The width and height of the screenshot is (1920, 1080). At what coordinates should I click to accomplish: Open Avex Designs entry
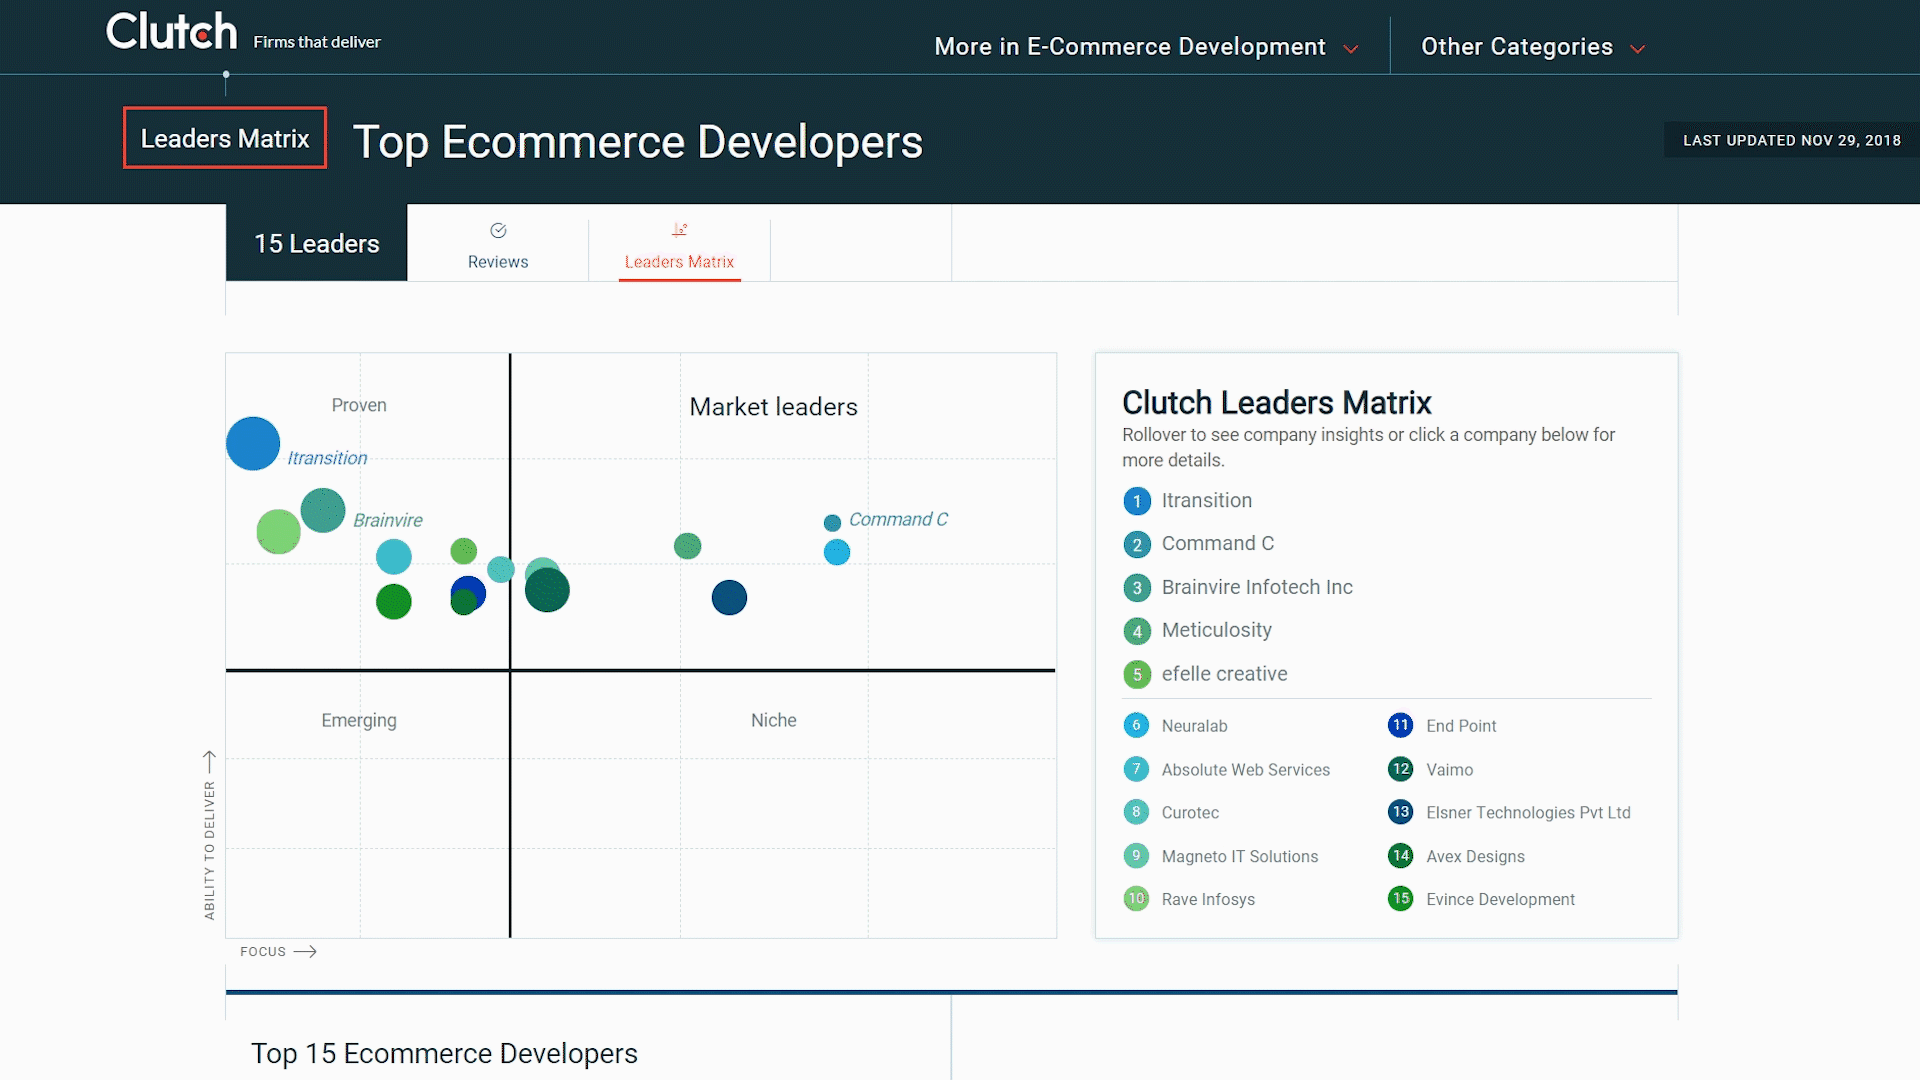pyautogui.click(x=1475, y=857)
